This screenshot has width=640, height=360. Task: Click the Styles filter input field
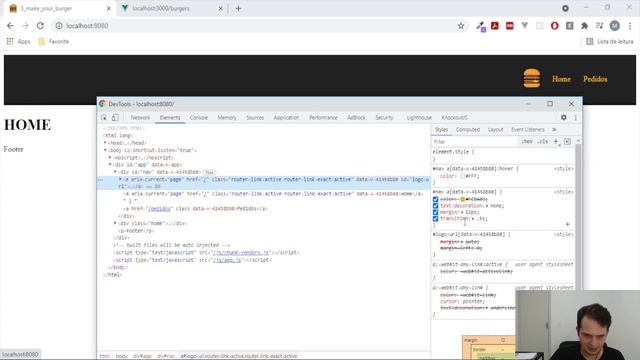tap(476, 141)
